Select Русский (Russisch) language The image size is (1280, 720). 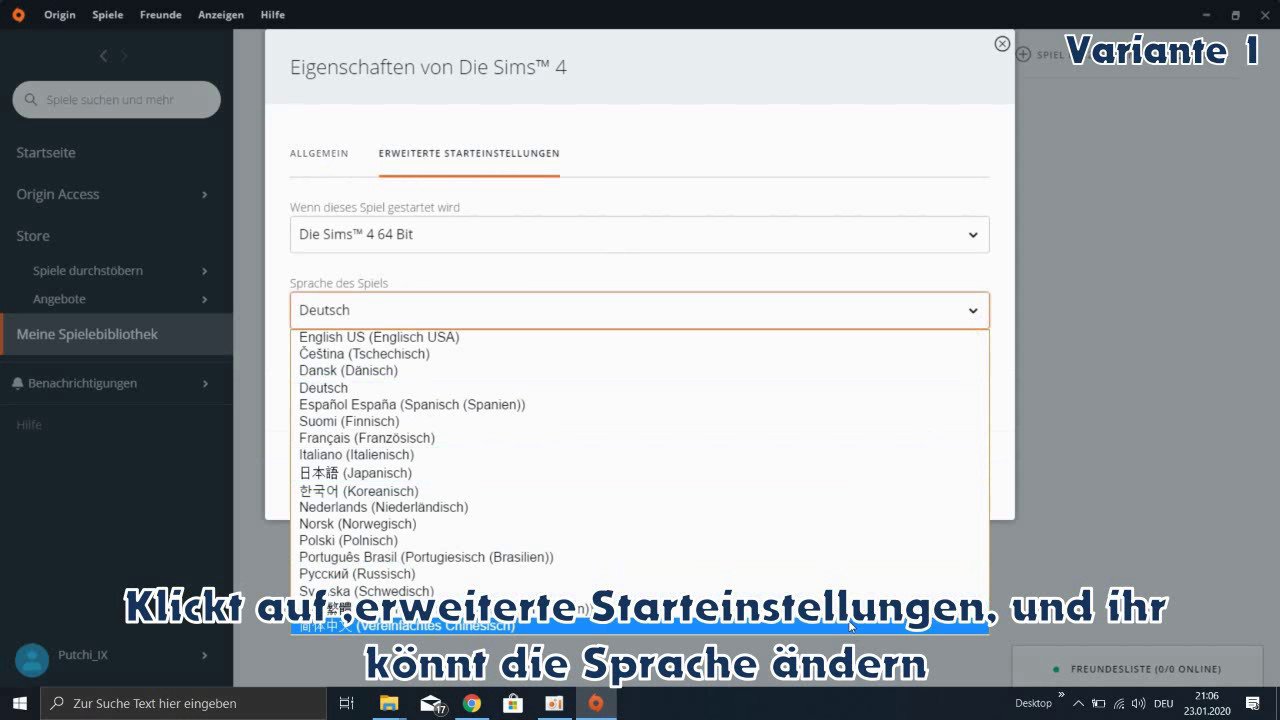coord(639,574)
